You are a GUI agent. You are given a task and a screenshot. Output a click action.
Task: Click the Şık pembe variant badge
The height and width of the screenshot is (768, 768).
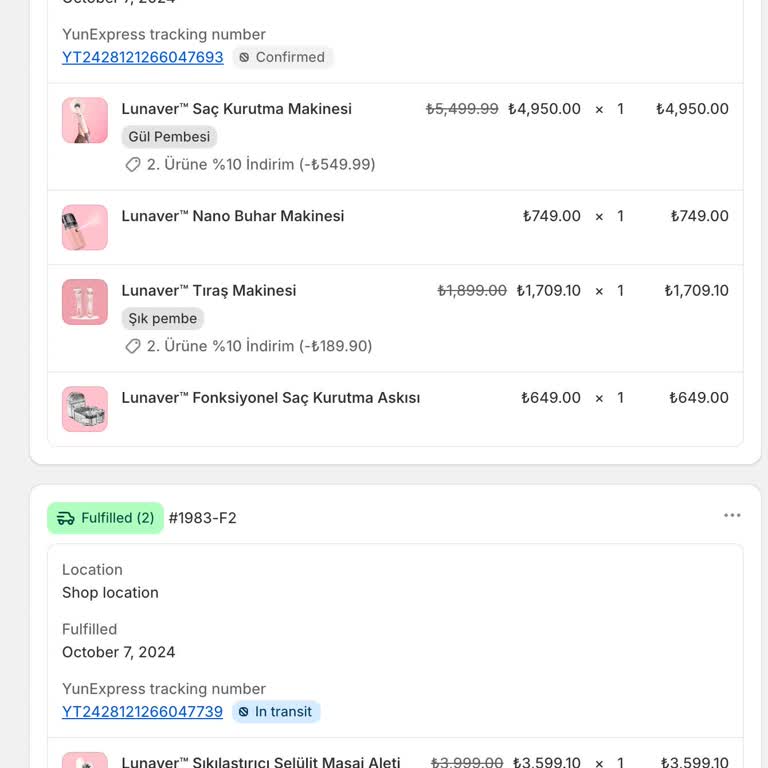pyautogui.click(x=163, y=319)
